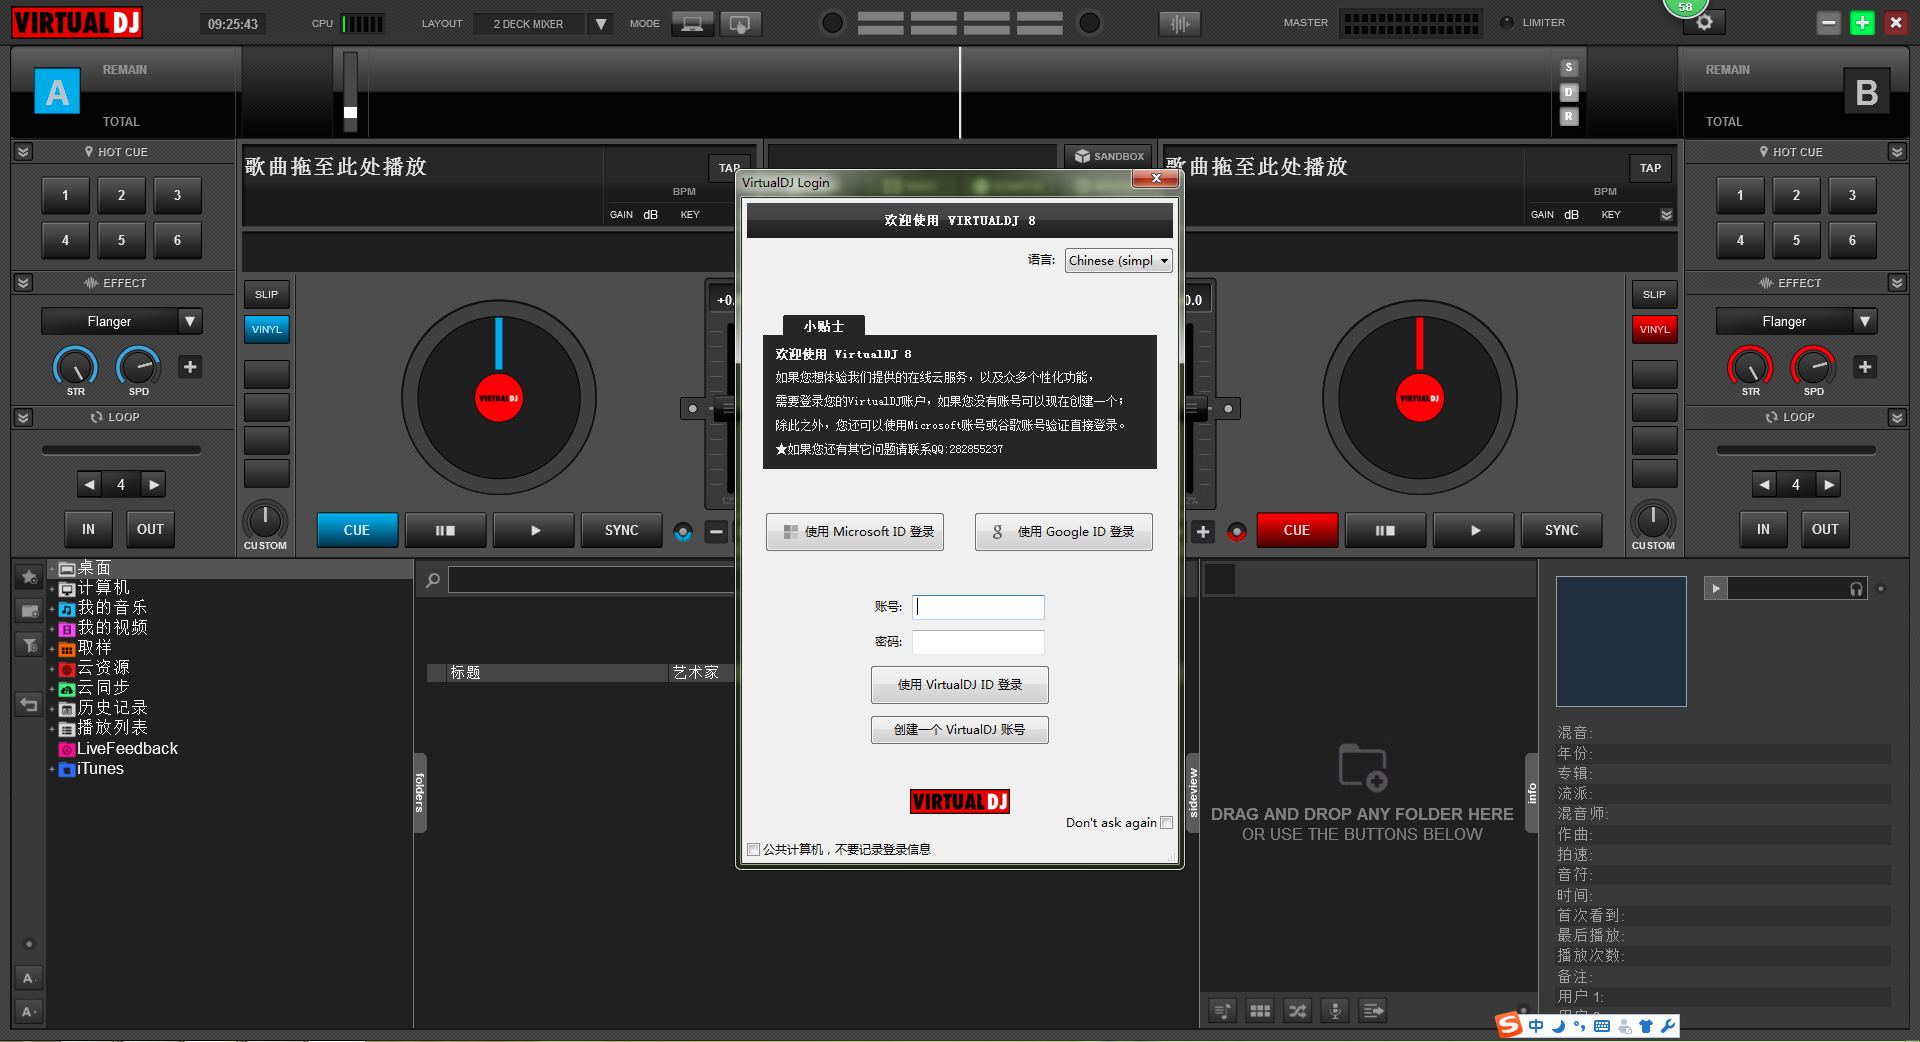This screenshot has width=1920, height=1042.
Task: Toggle SLIP mode on deck B
Action: tap(1654, 294)
